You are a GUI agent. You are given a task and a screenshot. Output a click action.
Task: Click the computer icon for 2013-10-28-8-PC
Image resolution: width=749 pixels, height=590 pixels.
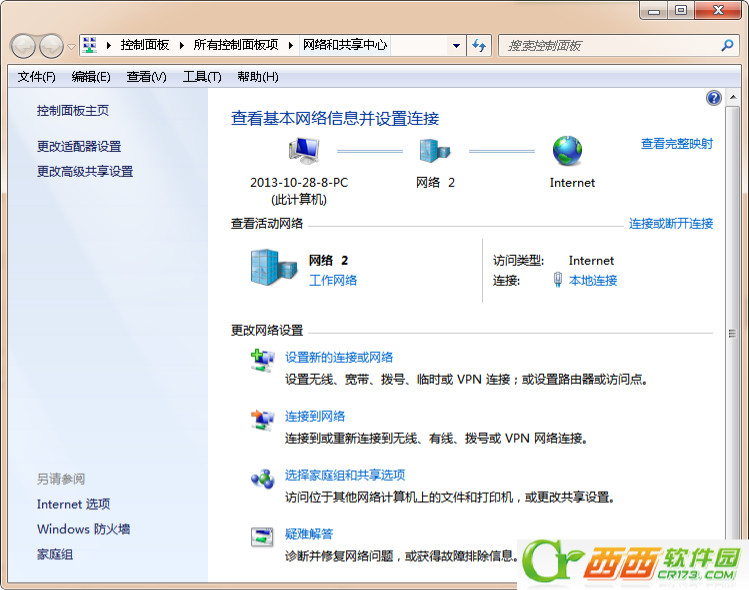[304, 151]
